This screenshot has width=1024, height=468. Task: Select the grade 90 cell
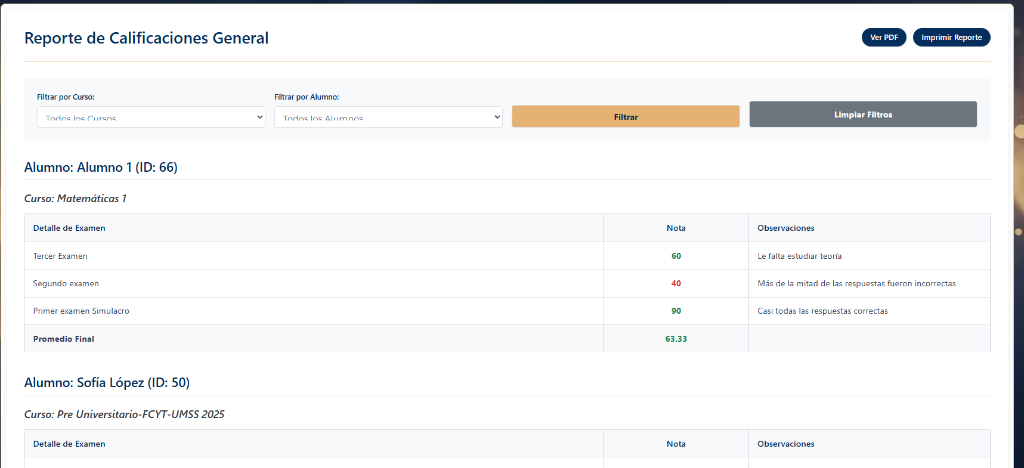(x=676, y=311)
